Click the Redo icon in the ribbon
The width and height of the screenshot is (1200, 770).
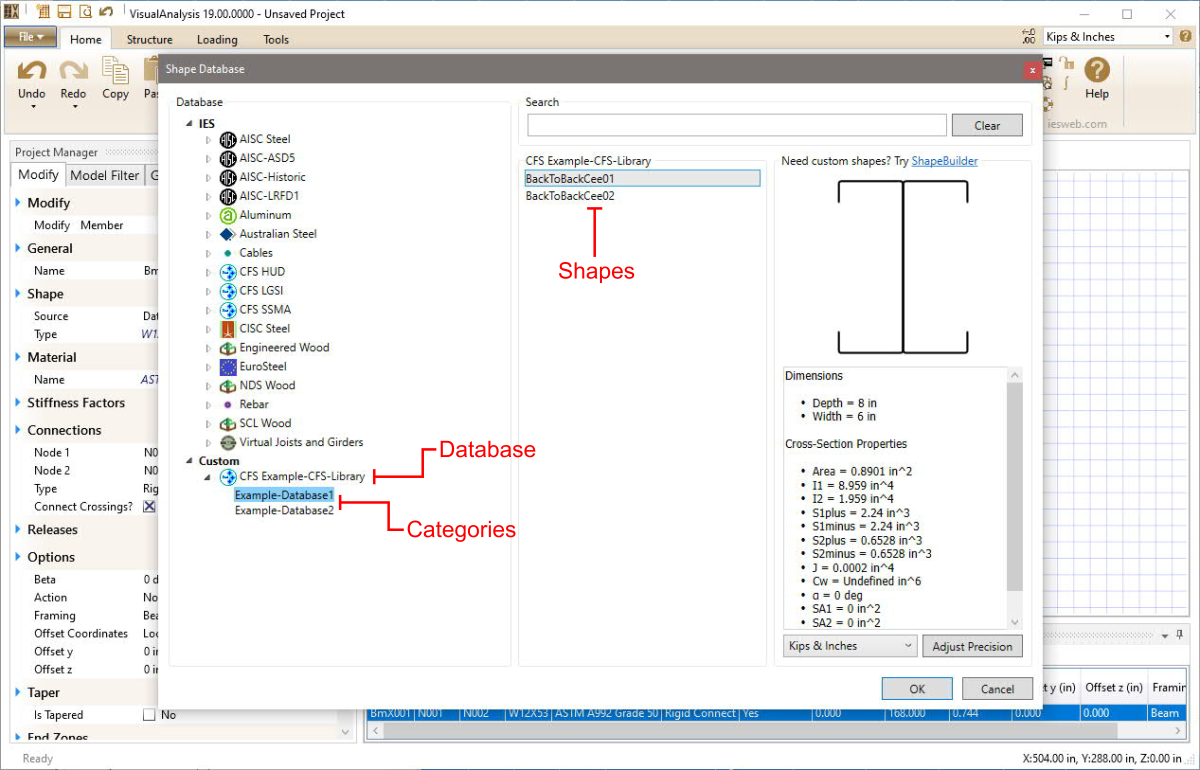73,71
